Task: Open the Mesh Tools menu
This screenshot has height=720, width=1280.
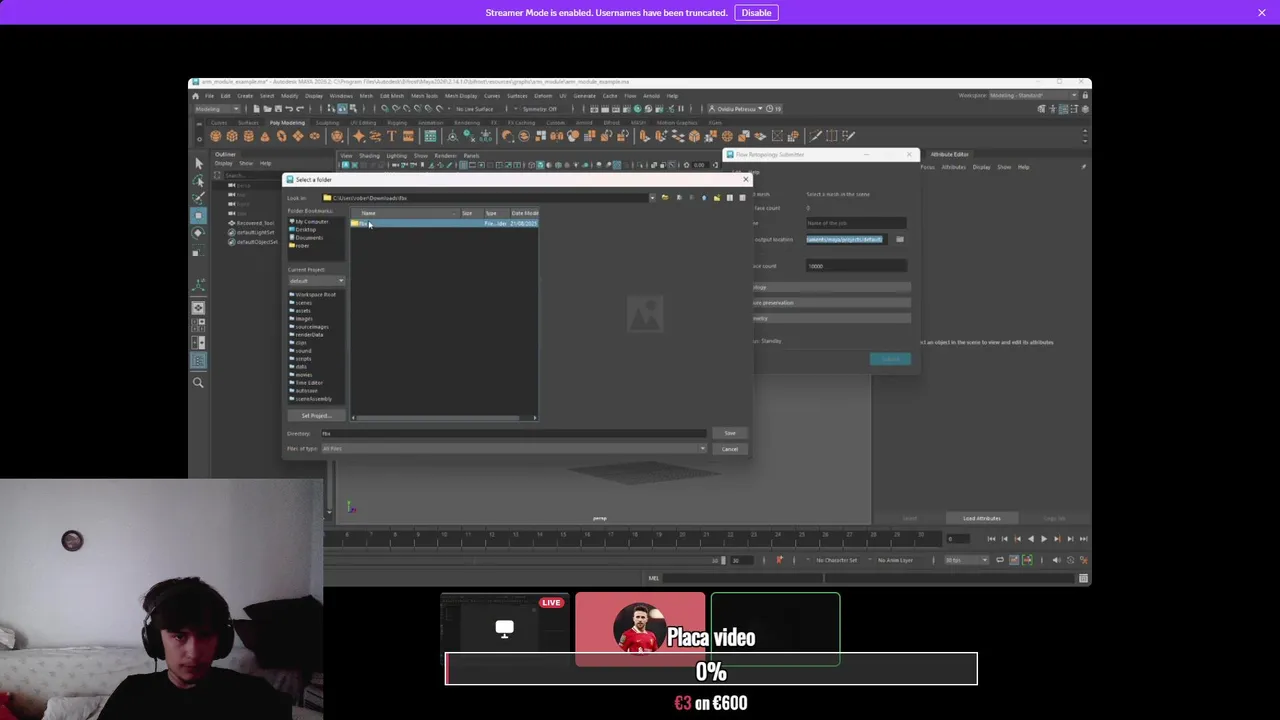Action: tap(424, 96)
